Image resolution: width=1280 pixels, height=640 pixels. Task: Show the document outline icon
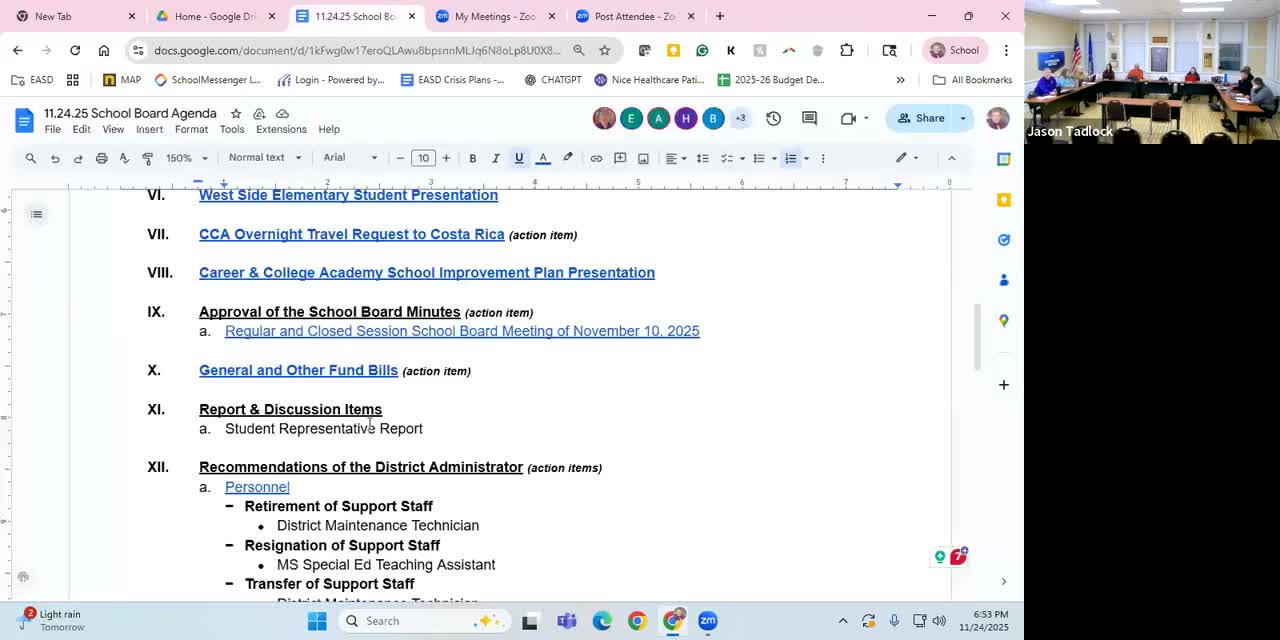(37, 214)
